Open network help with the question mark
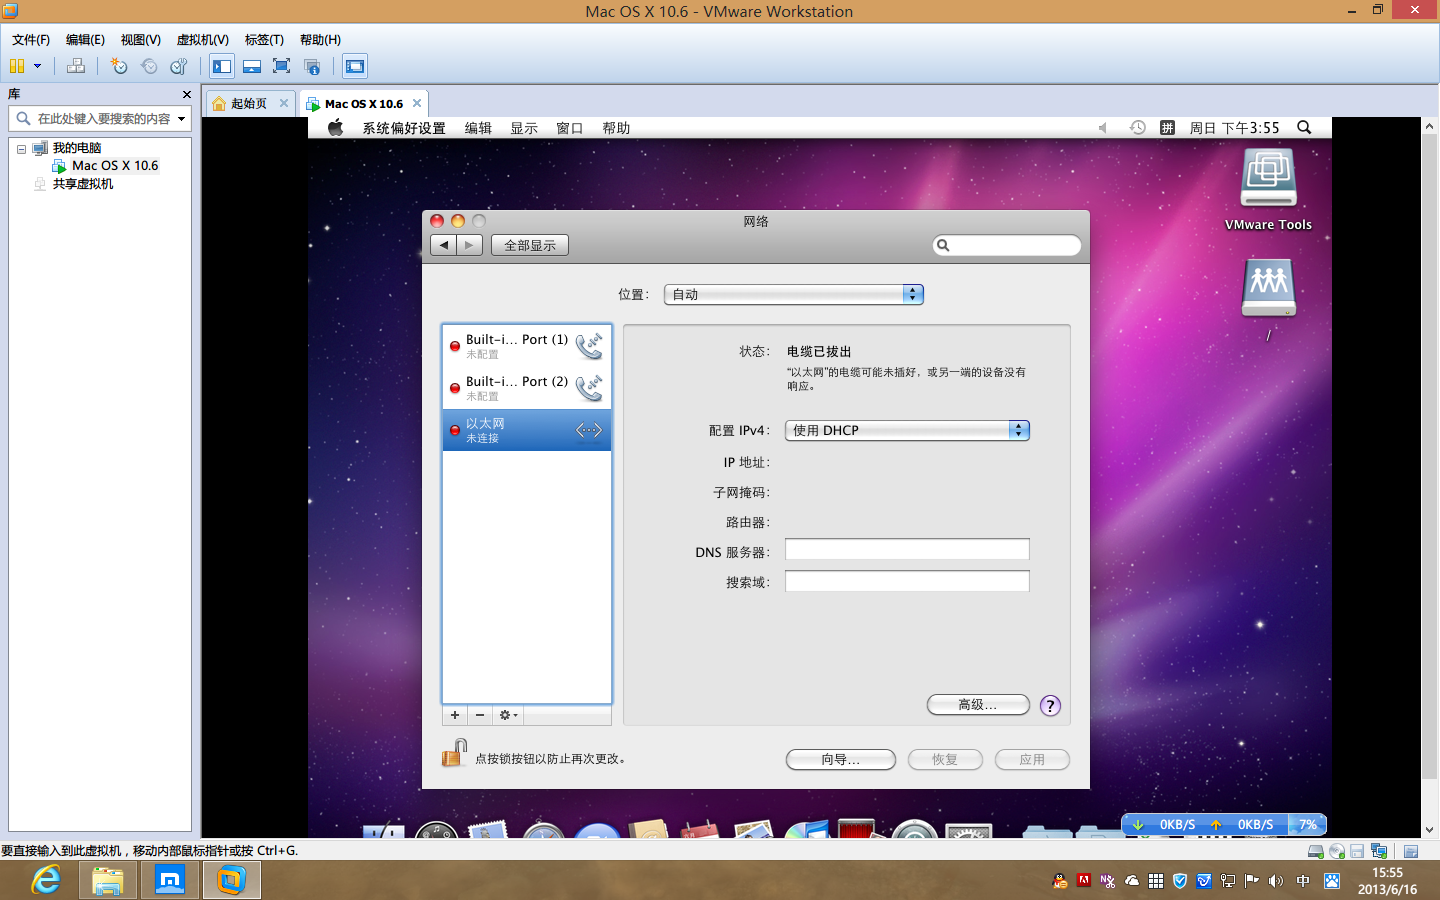1440x900 pixels. (1050, 705)
